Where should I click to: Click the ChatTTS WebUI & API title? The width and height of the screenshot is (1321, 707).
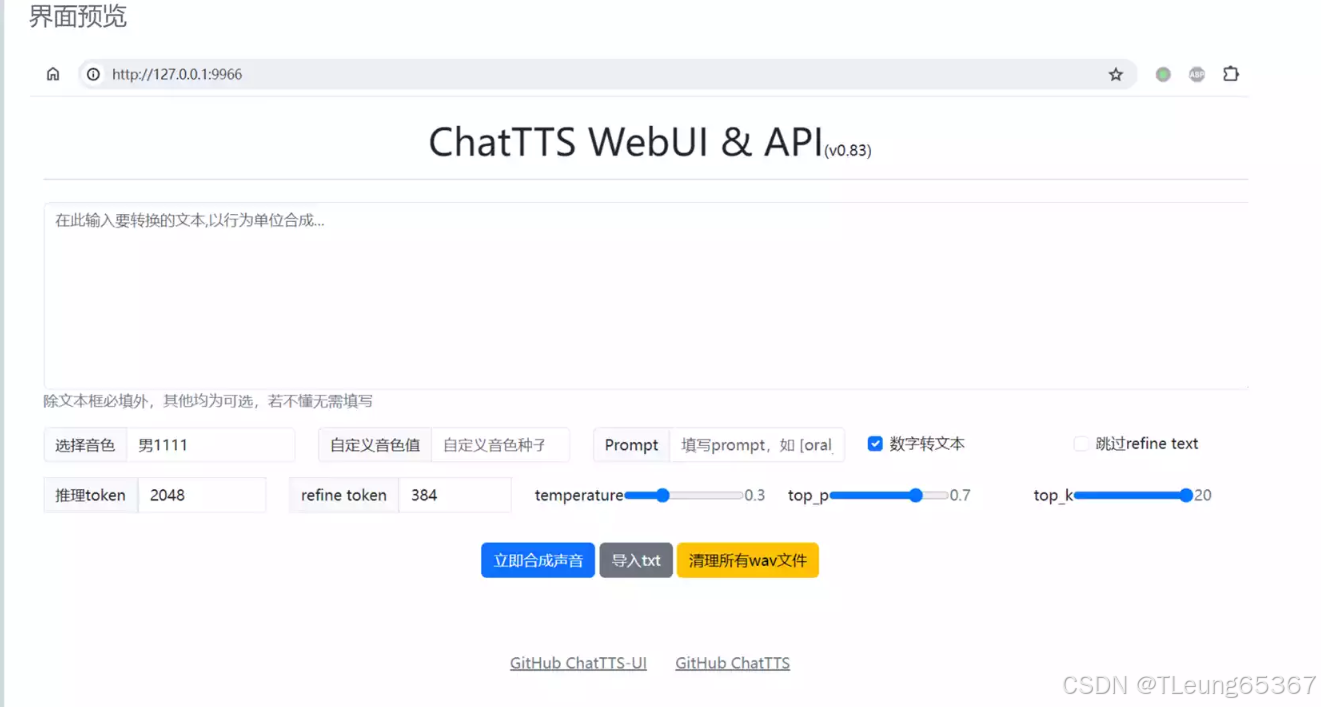click(626, 142)
